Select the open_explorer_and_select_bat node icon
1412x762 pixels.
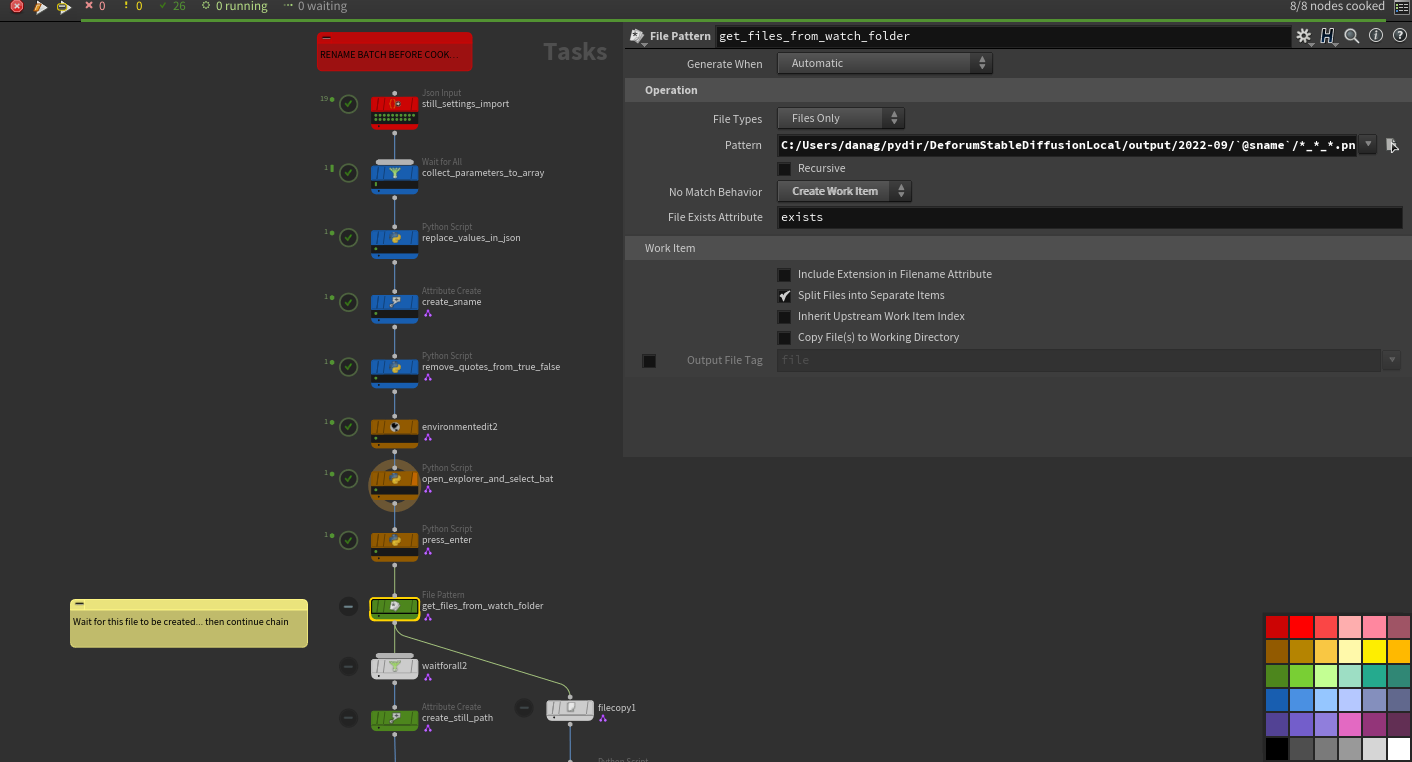pyautogui.click(x=395, y=484)
